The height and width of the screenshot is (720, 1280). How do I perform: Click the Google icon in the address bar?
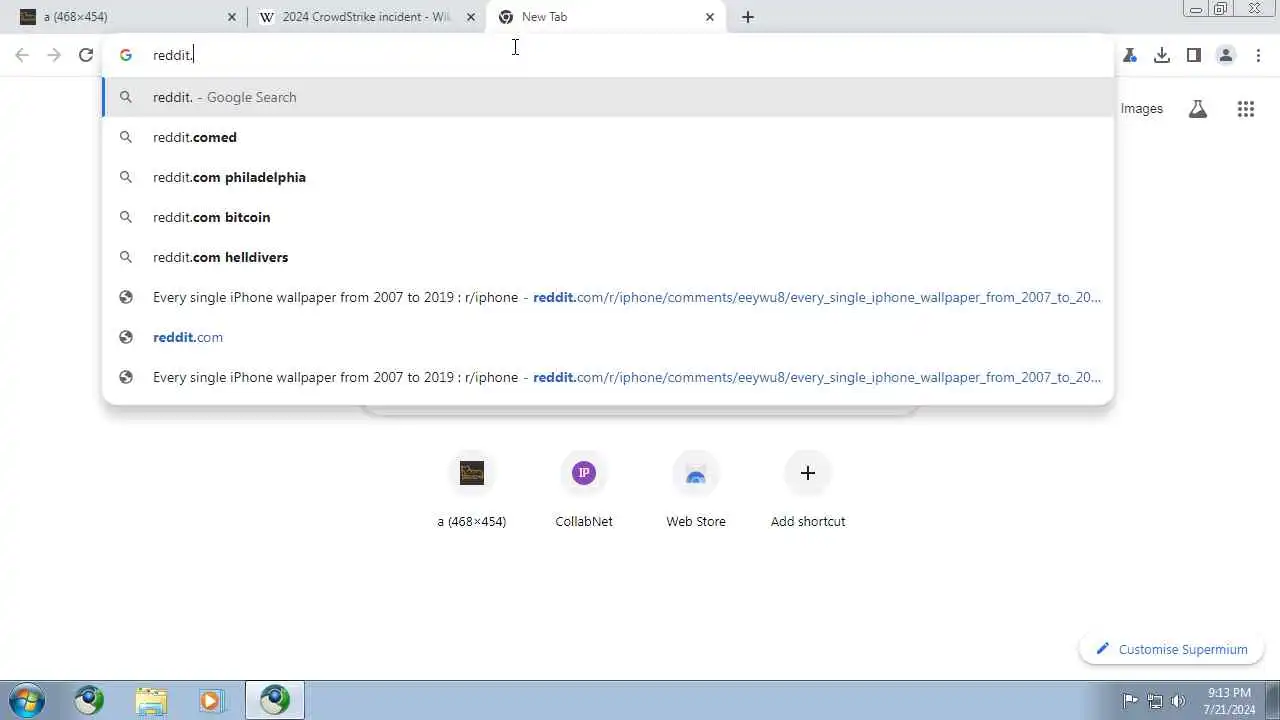click(126, 55)
